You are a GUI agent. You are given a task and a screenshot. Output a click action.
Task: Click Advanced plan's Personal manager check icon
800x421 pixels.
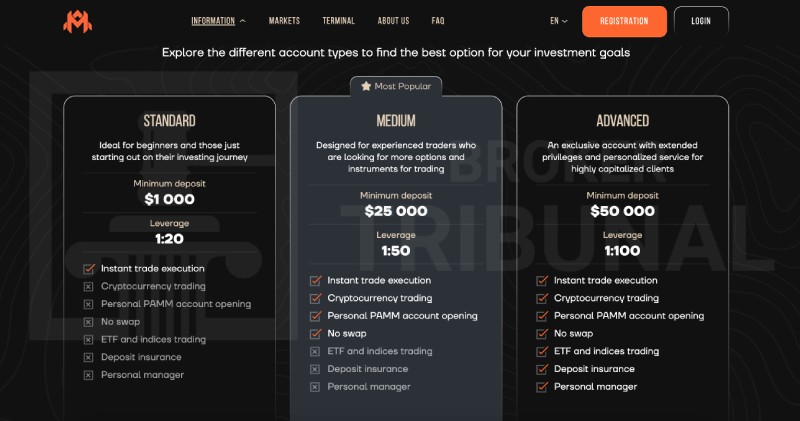(x=542, y=387)
